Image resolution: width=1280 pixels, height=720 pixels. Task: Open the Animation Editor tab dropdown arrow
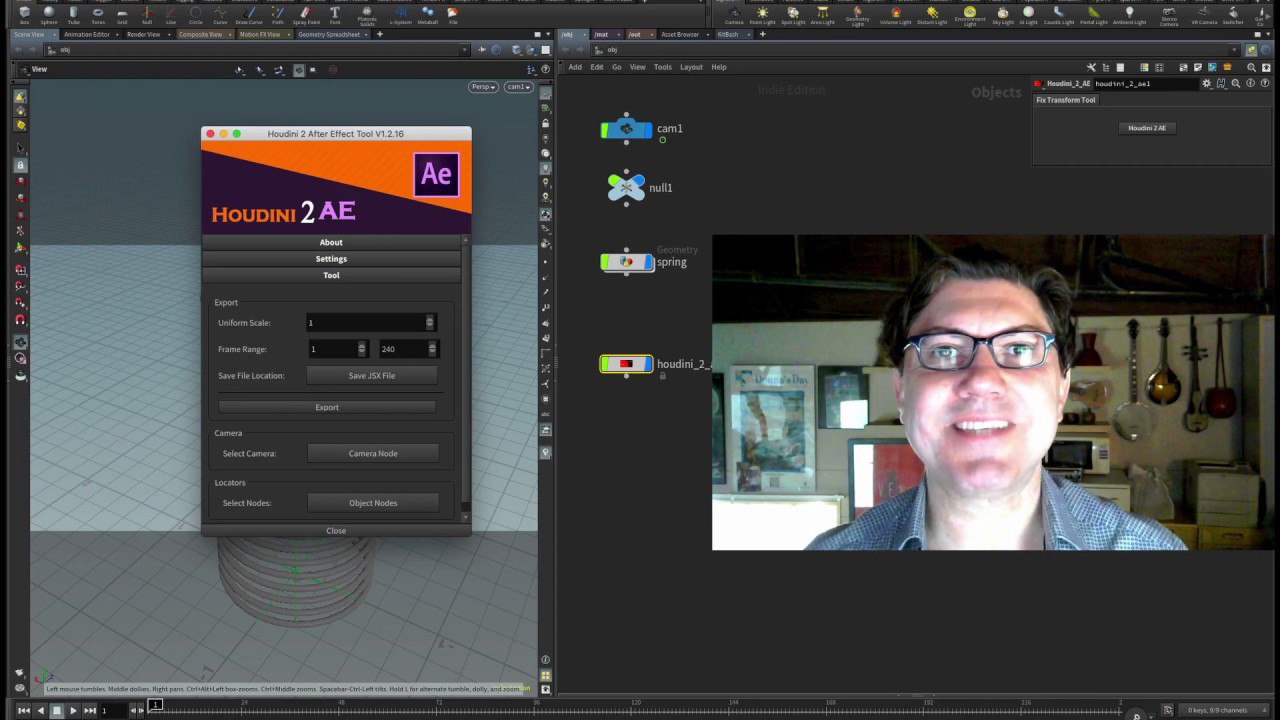tap(116, 35)
